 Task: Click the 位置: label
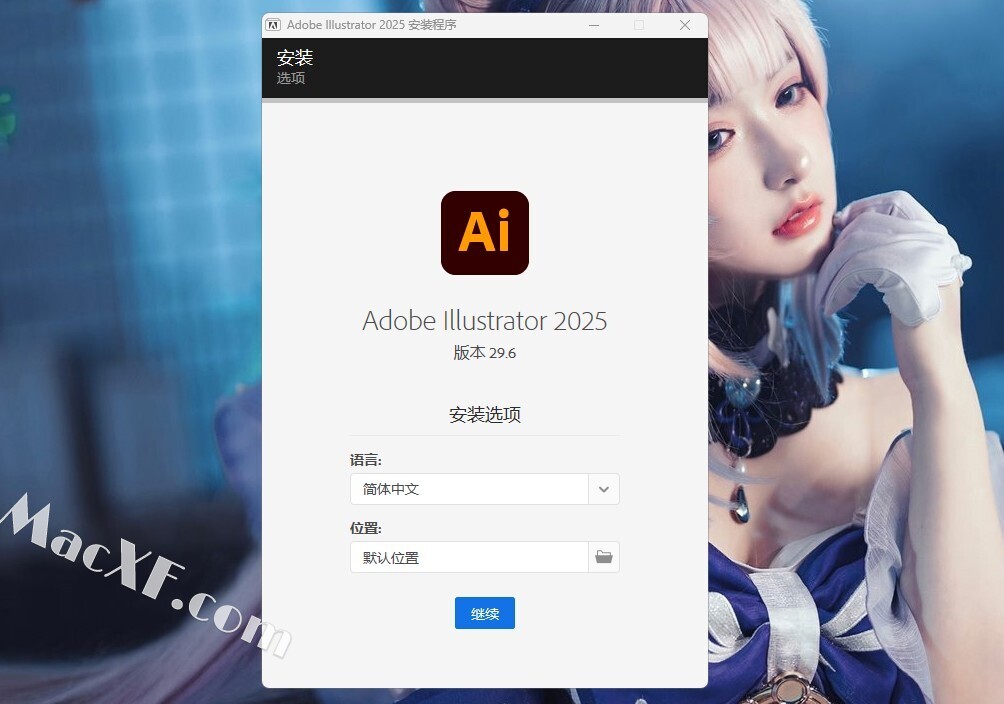coord(366,528)
